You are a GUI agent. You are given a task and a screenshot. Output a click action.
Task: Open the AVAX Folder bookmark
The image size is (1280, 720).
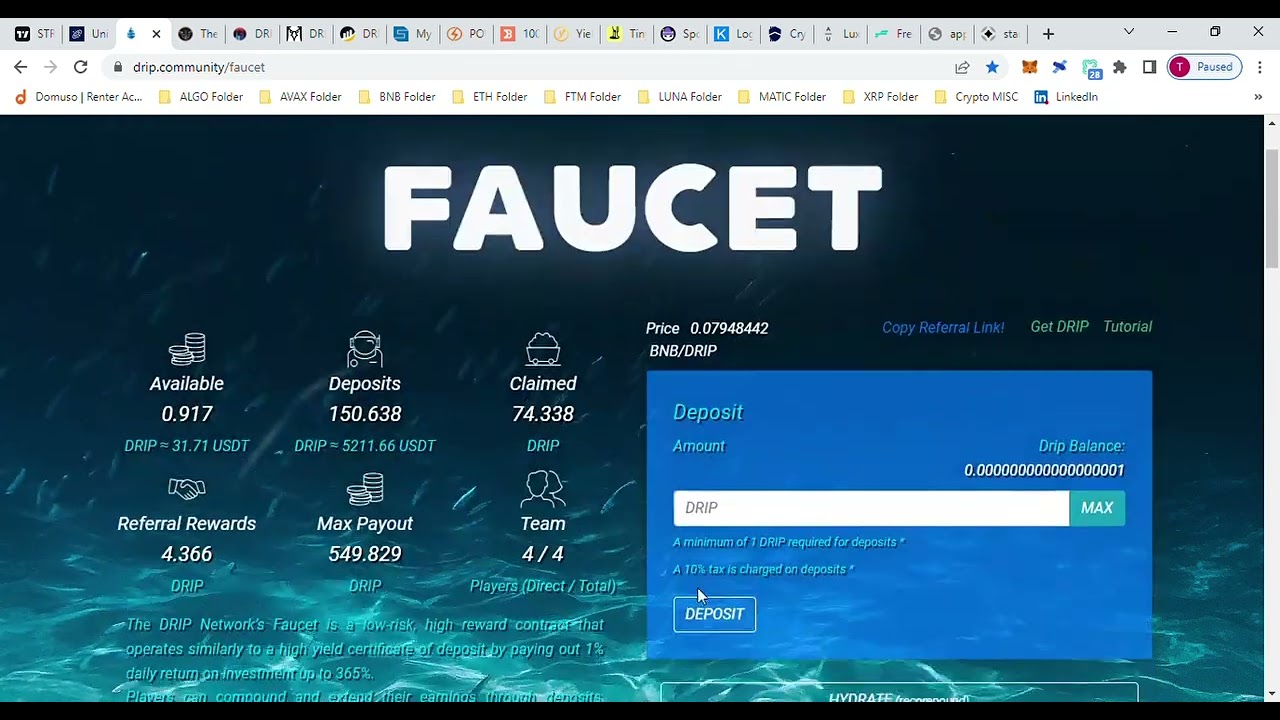coord(299,97)
